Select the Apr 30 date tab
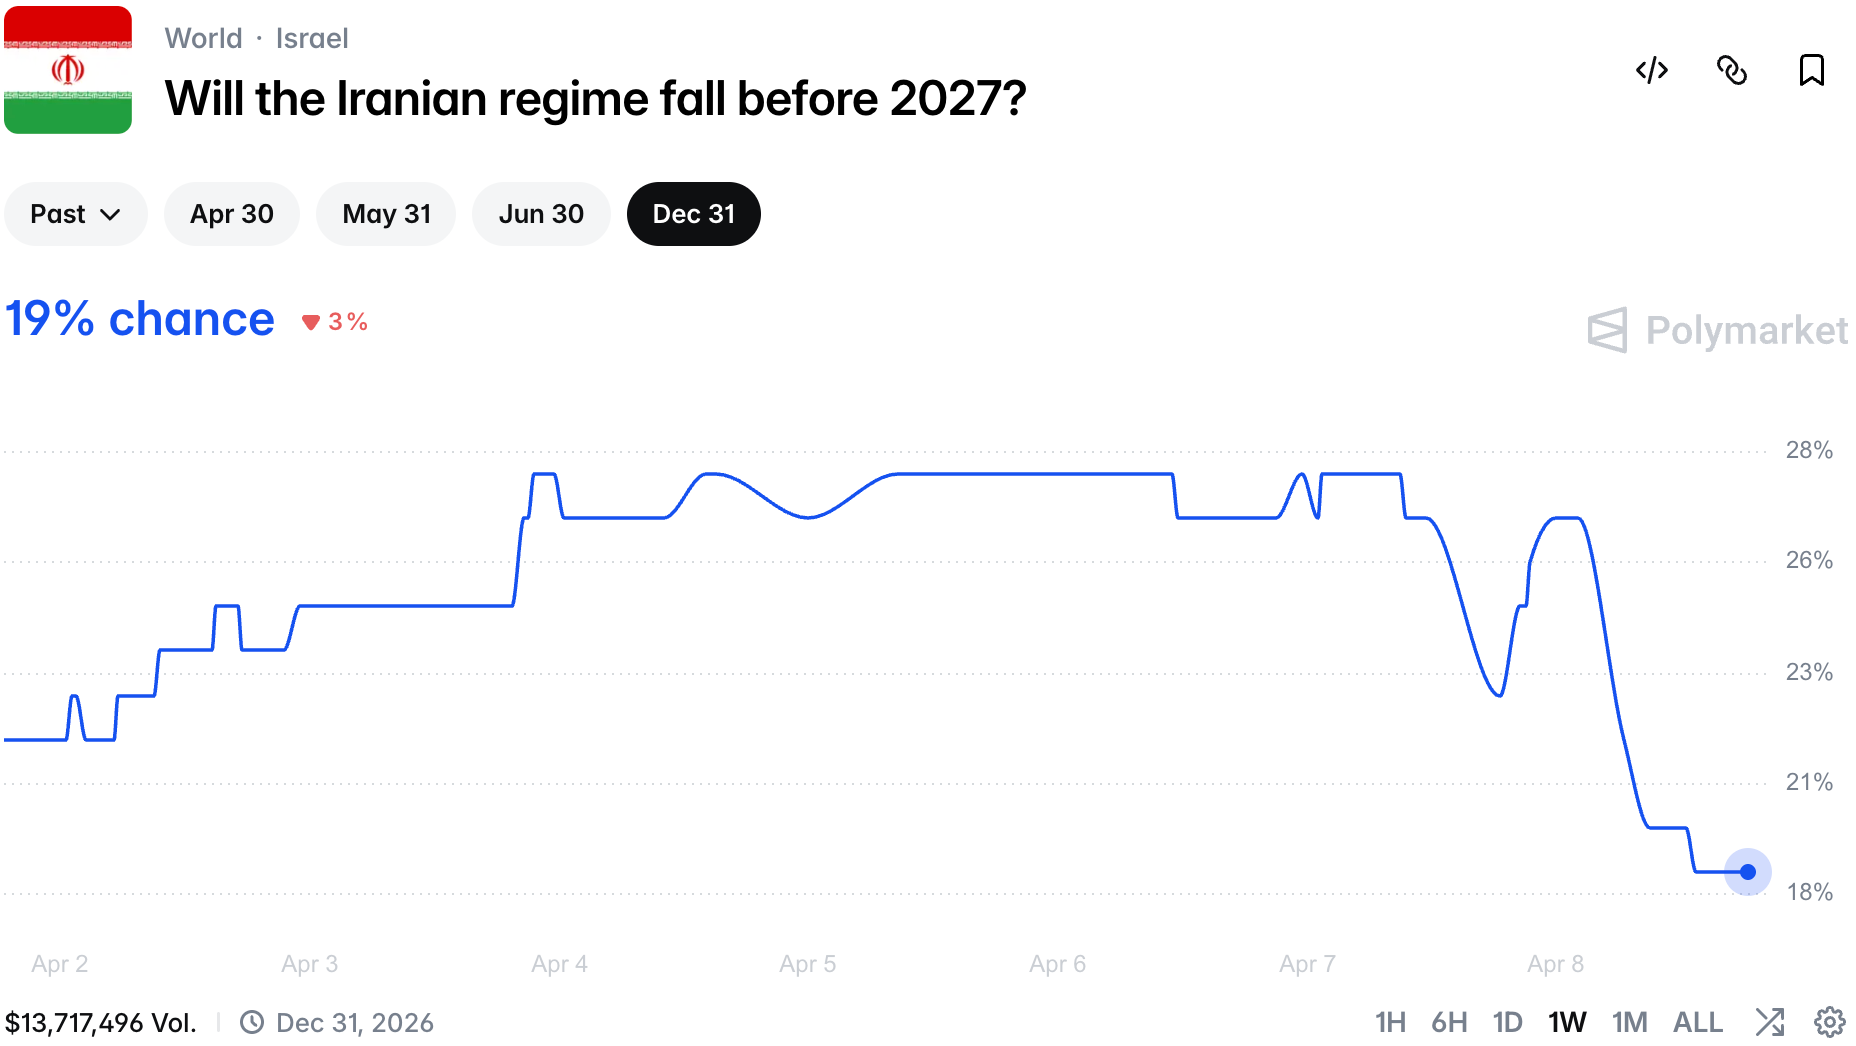This screenshot has height=1046, width=1856. click(x=231, y=214)
